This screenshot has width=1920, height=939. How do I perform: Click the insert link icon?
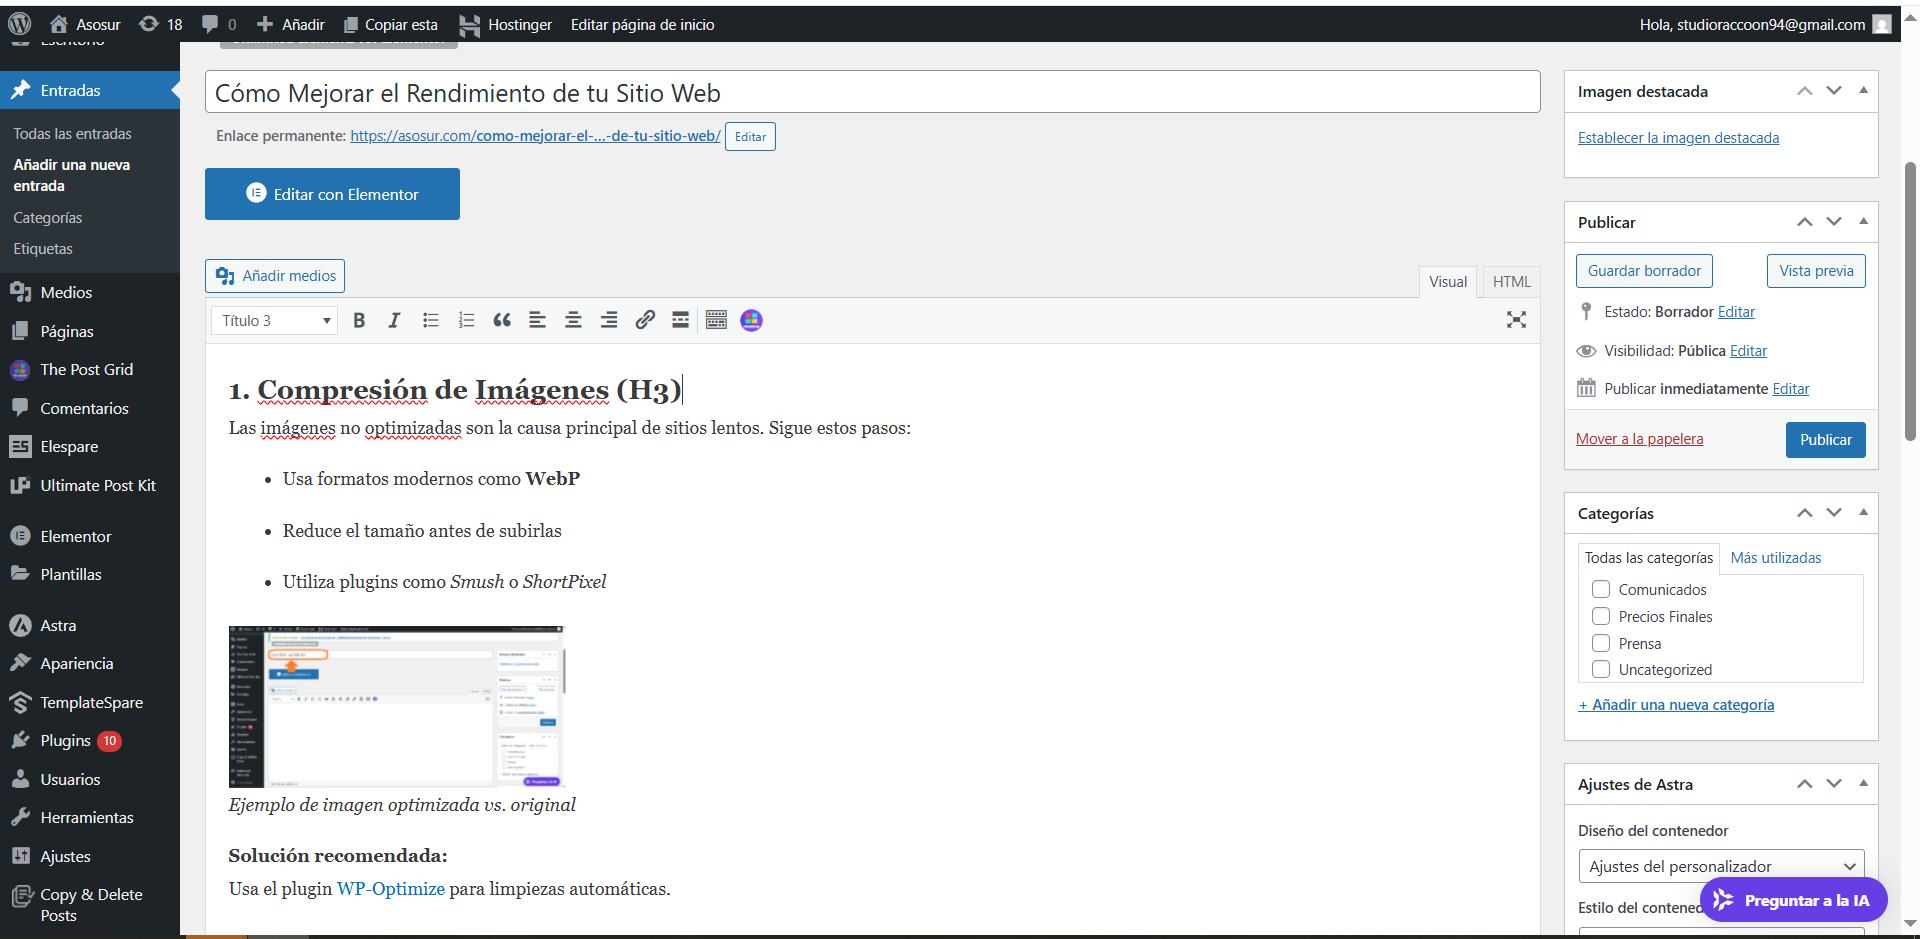point(645,320)
